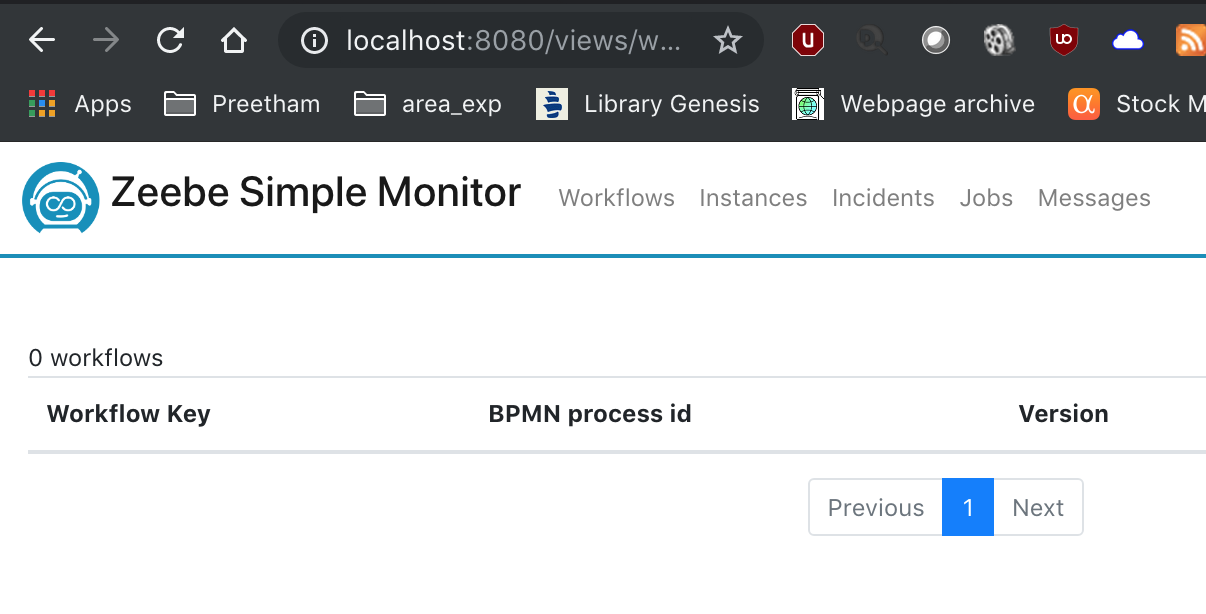
Task: Open the Apps shortcut on the bookmarks bar
Action: tap(79, 103)
